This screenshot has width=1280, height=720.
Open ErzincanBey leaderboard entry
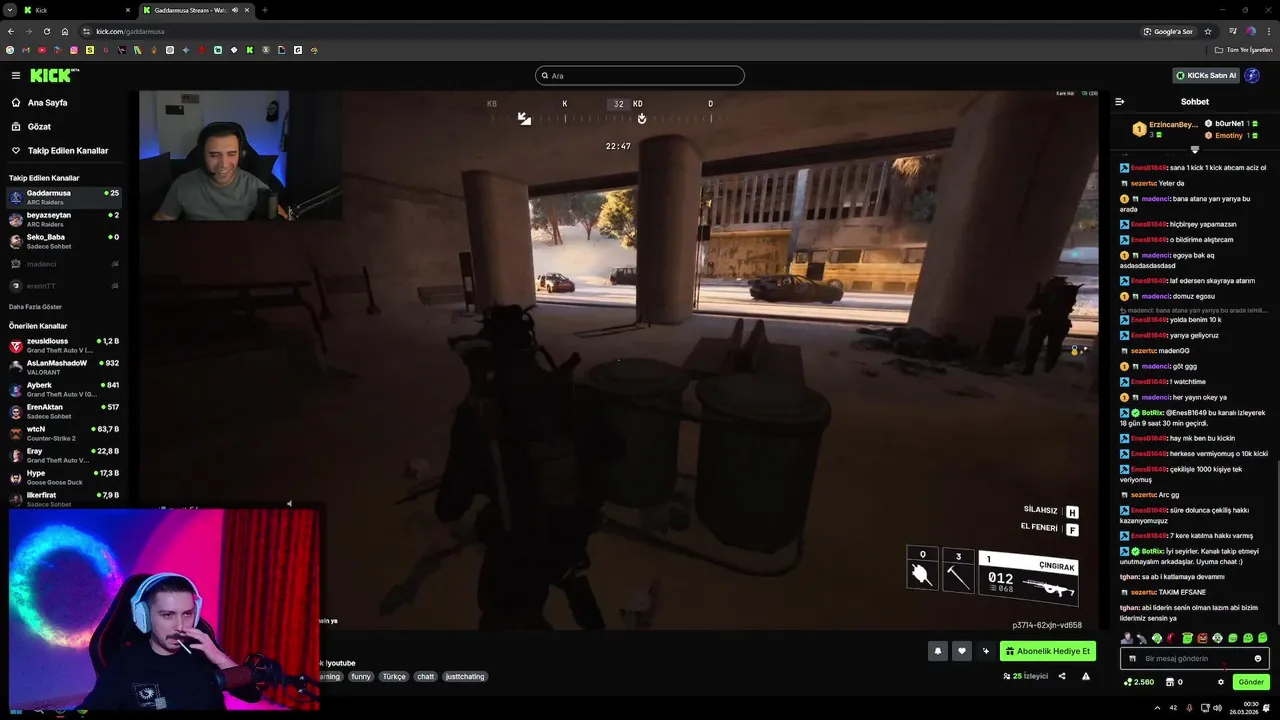[x=1166, y=129]
